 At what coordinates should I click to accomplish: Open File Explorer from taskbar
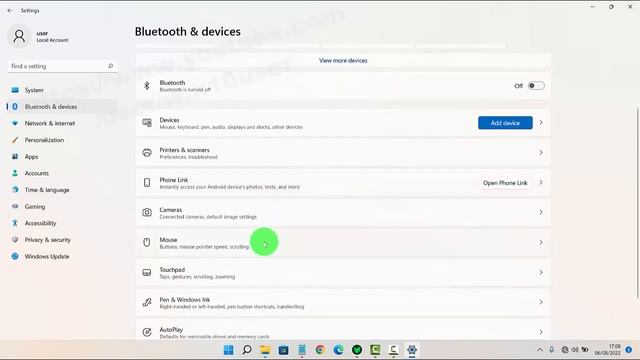coord(265,350)
